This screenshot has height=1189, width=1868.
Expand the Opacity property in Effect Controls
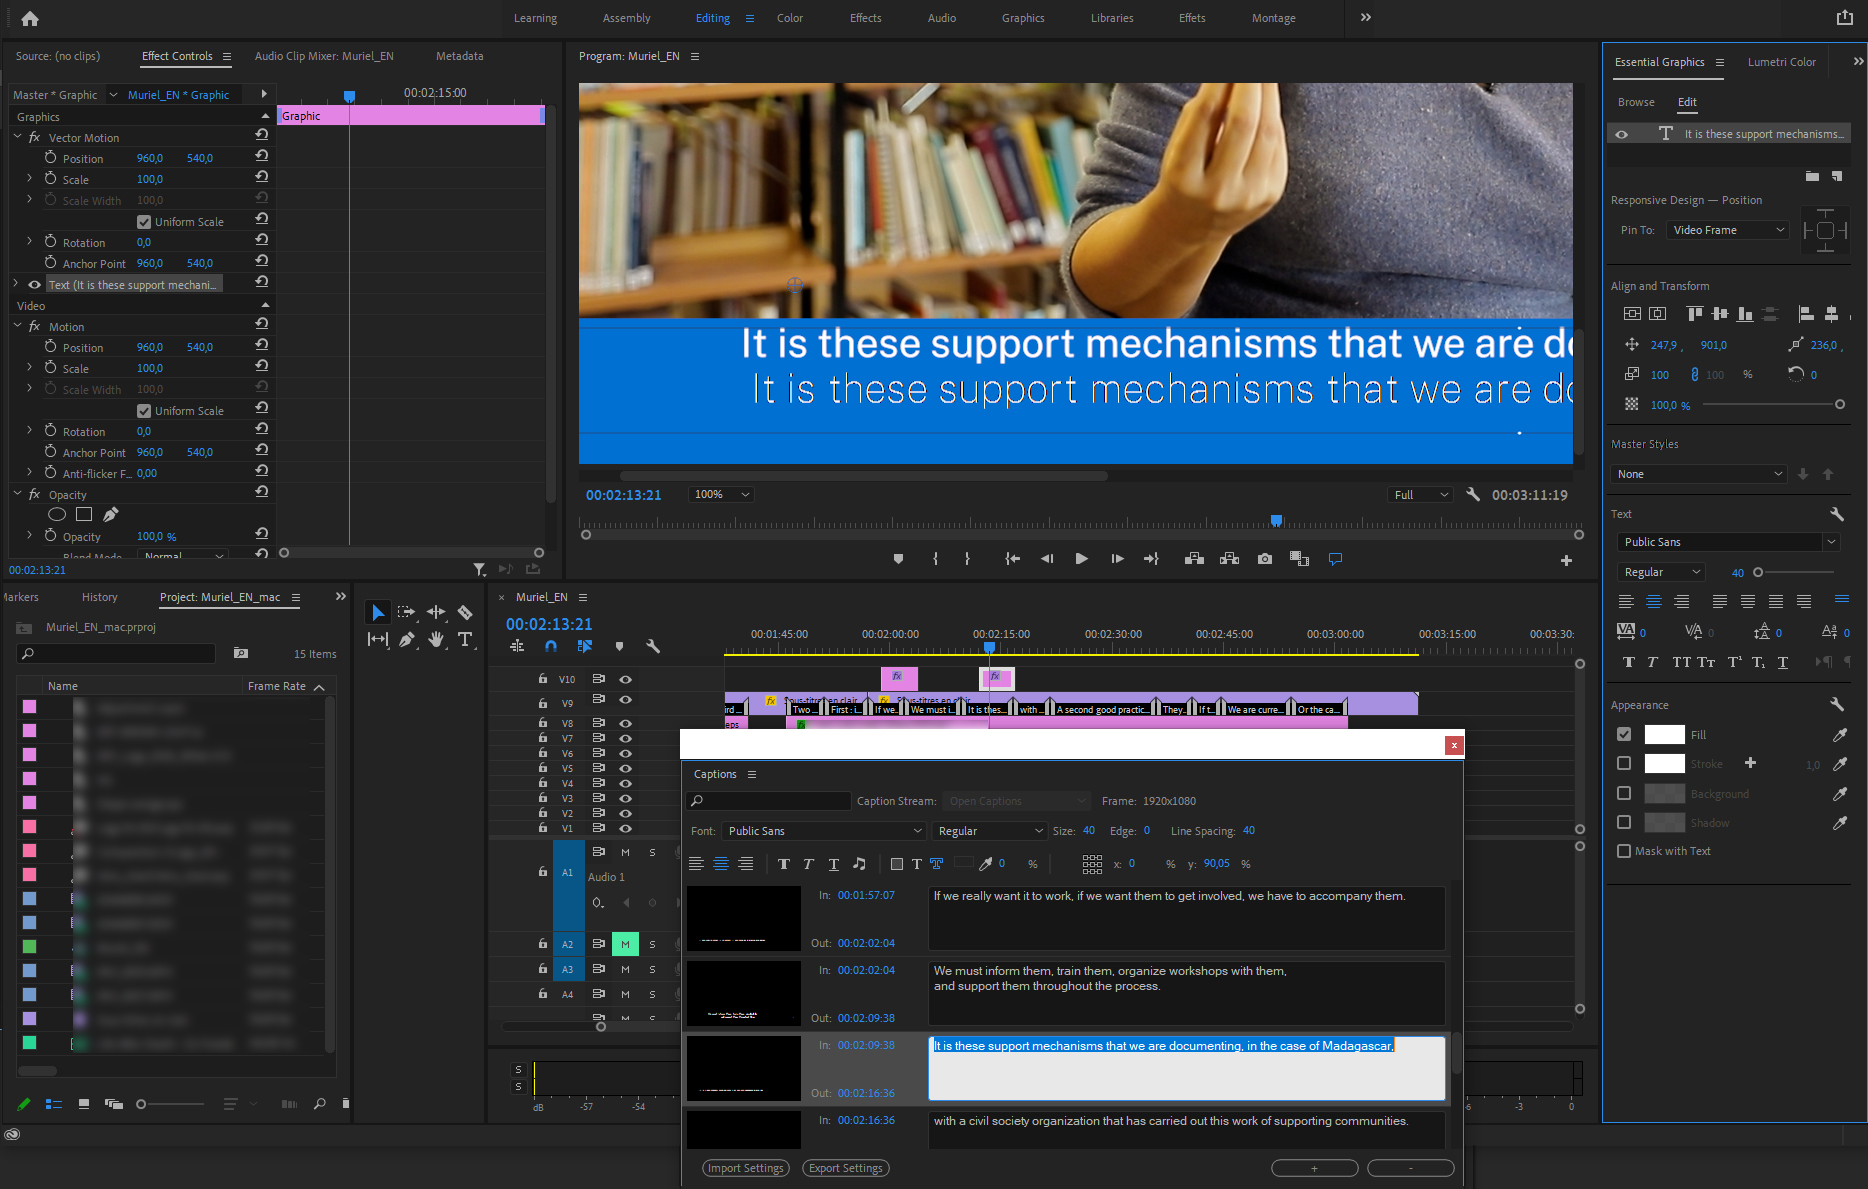pyautogui.click(x=28, y=536)
